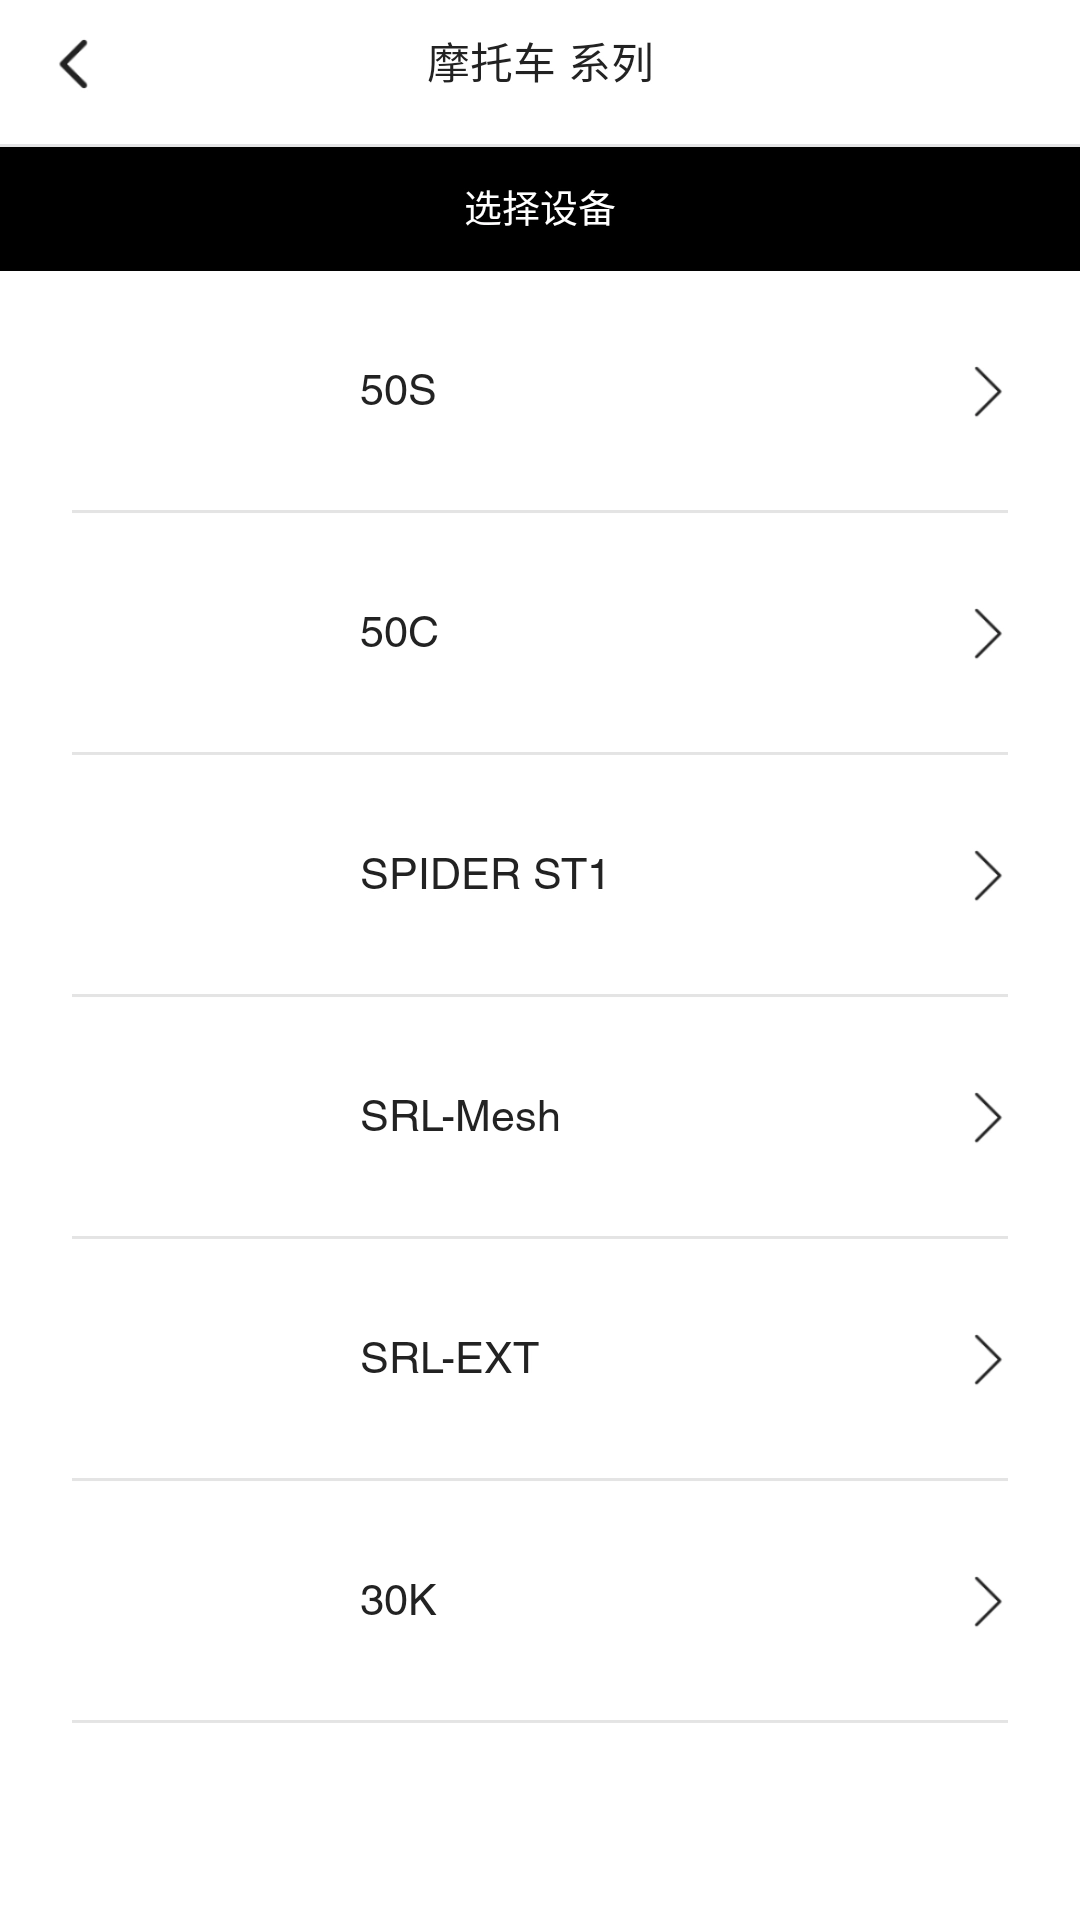Tap the chevron arrow beside 50C
Screen dimensions: 1080x1920
click(987, 633)
